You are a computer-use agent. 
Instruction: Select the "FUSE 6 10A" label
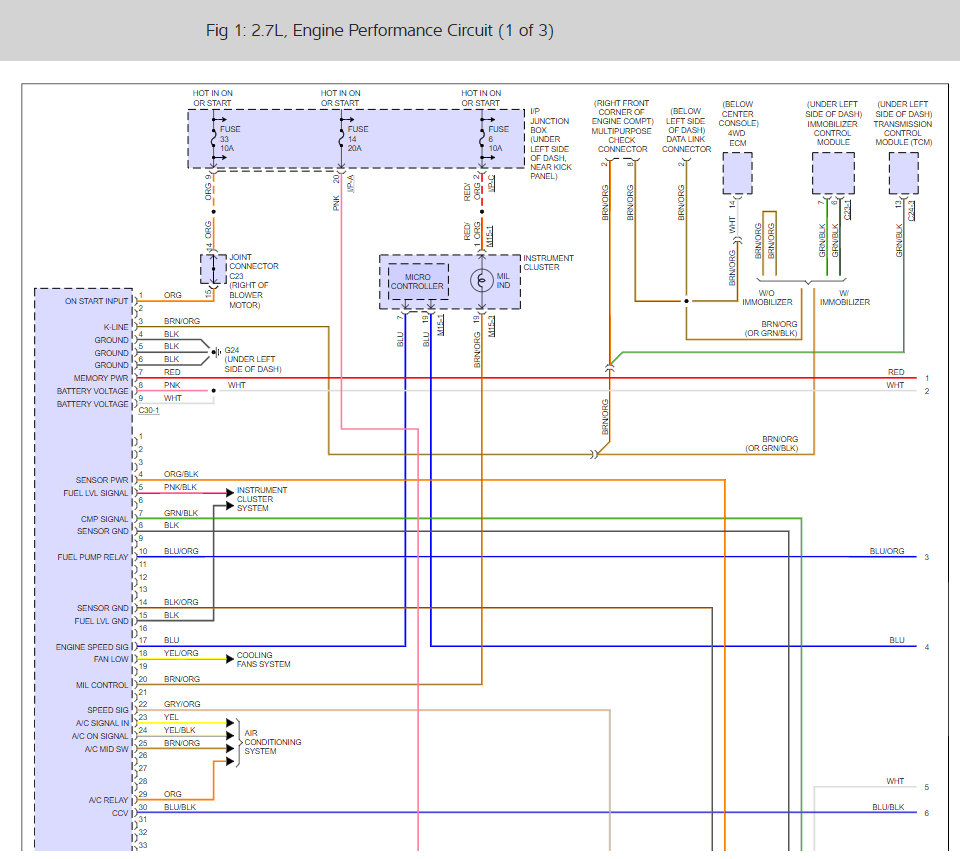click(498, 138)
